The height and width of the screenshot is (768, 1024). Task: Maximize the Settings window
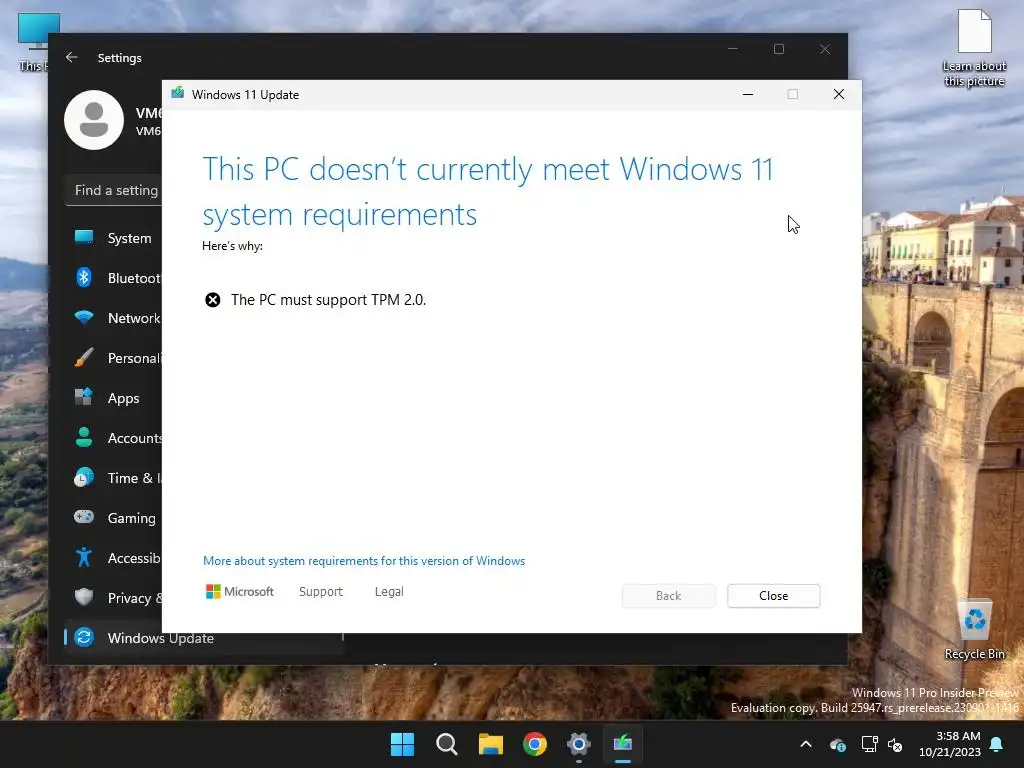pos(778,49)
